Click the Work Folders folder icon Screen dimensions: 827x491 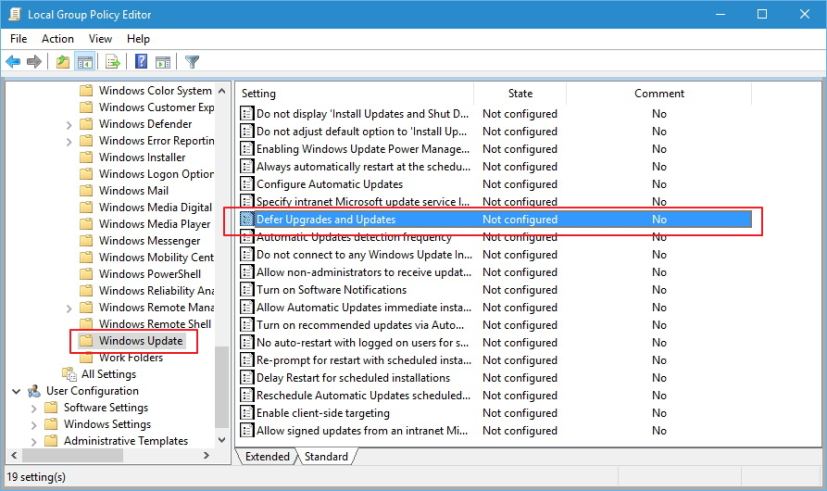point(86,358)
